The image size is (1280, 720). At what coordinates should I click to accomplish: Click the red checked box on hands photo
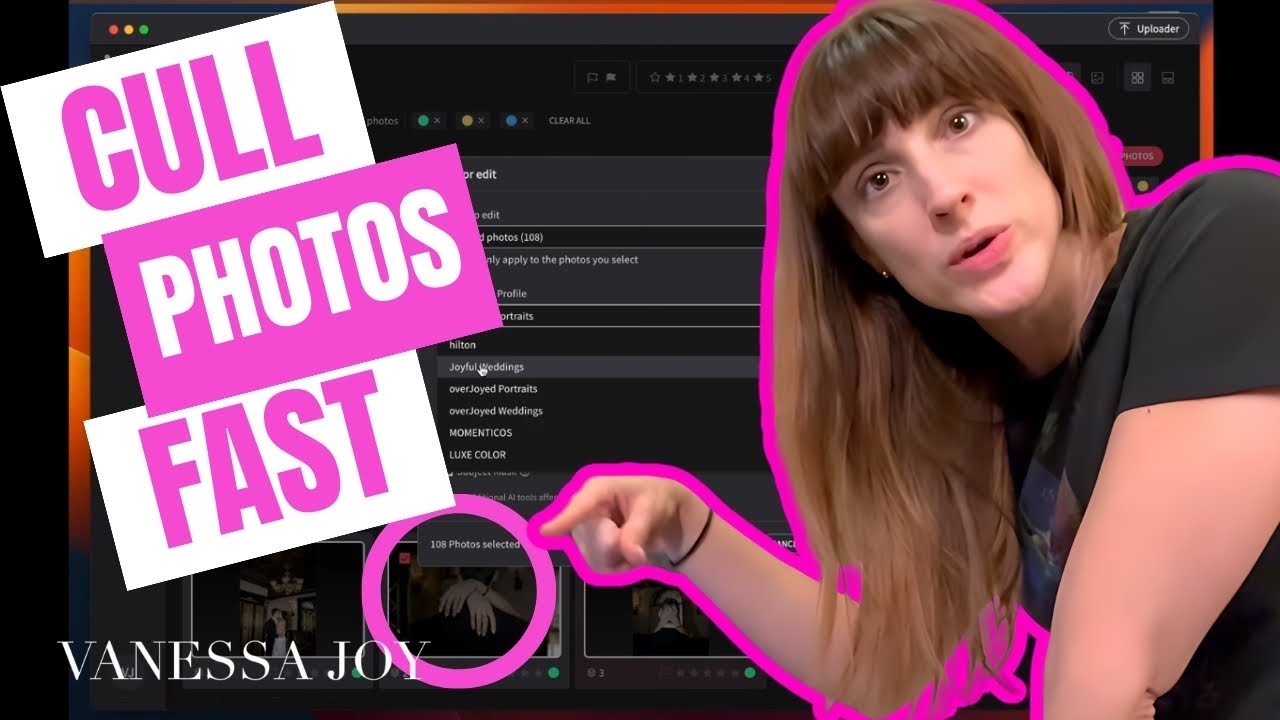[404, 558]
